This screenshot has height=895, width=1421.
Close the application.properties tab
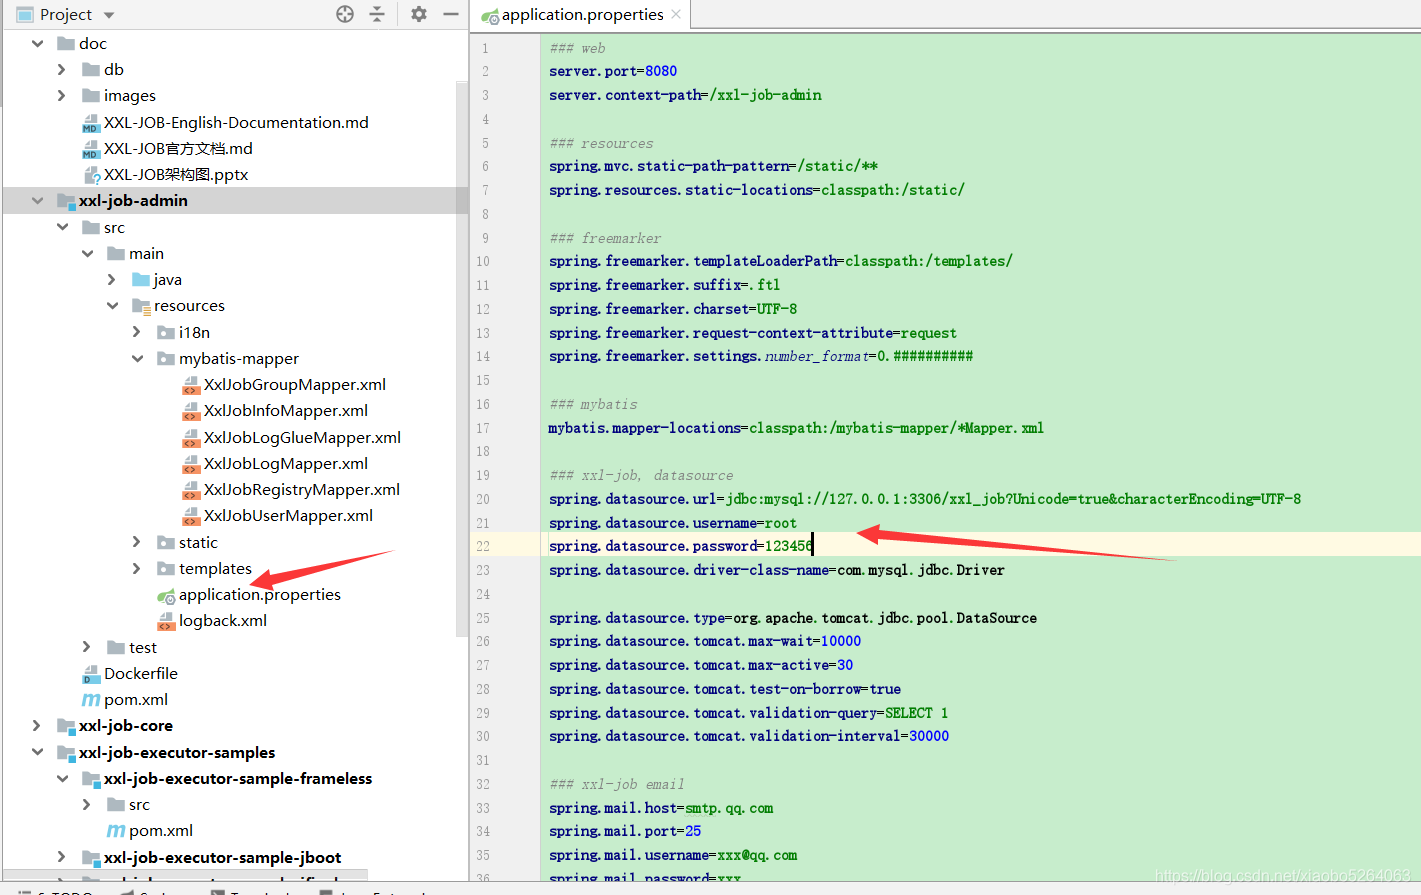click(x=677, y=14)
